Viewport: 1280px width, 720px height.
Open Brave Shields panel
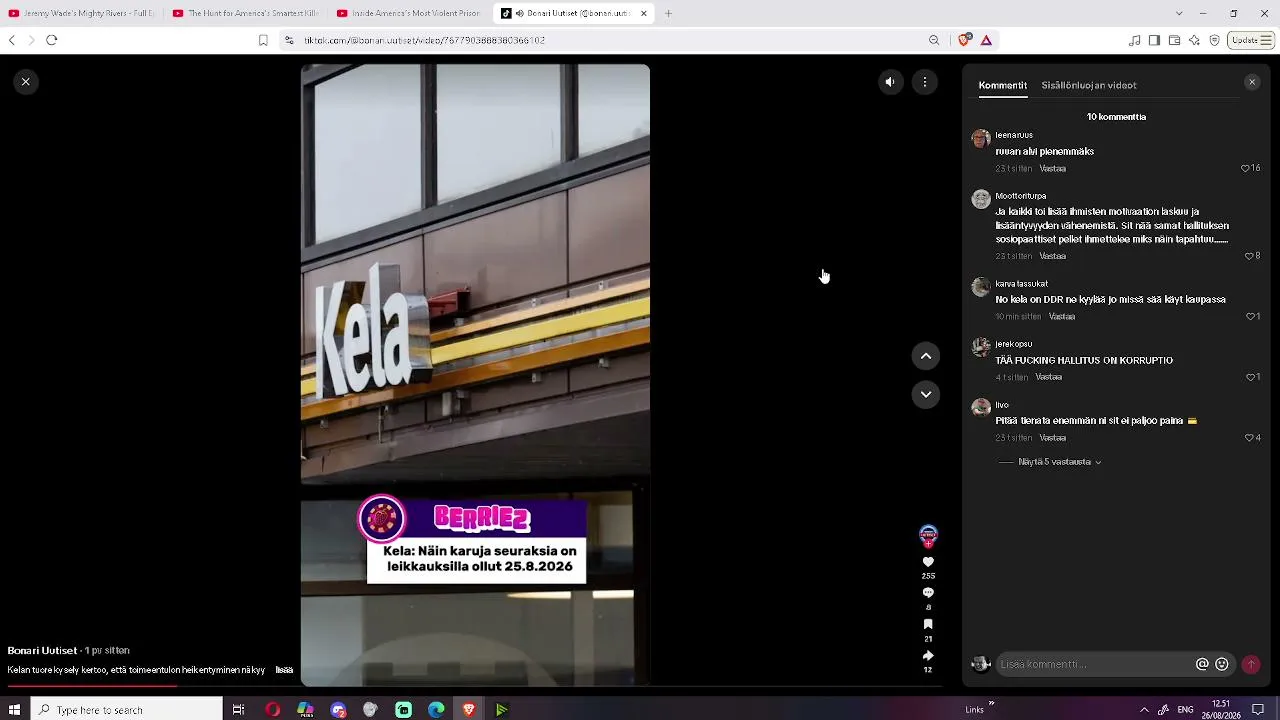[x=964, y=40]
